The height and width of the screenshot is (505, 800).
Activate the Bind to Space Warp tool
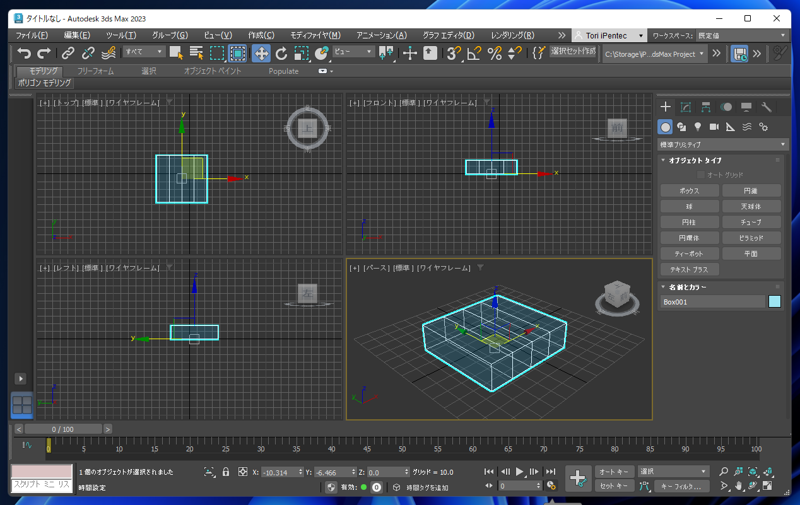[109, 53]
